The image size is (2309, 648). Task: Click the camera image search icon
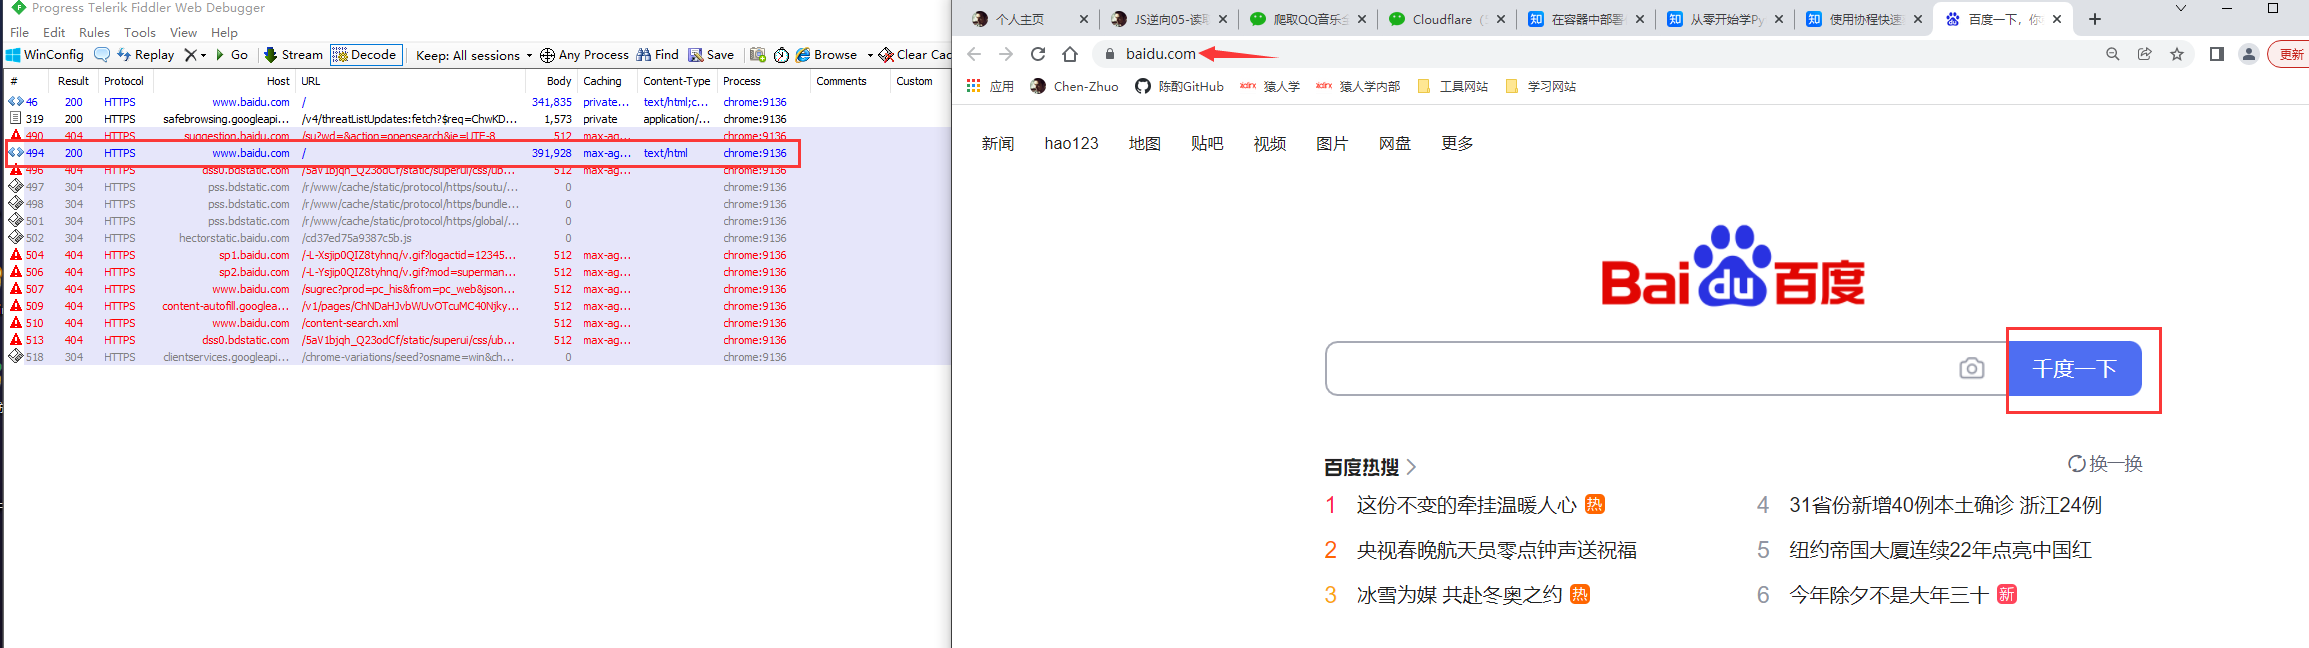[x=1971, y=369]
